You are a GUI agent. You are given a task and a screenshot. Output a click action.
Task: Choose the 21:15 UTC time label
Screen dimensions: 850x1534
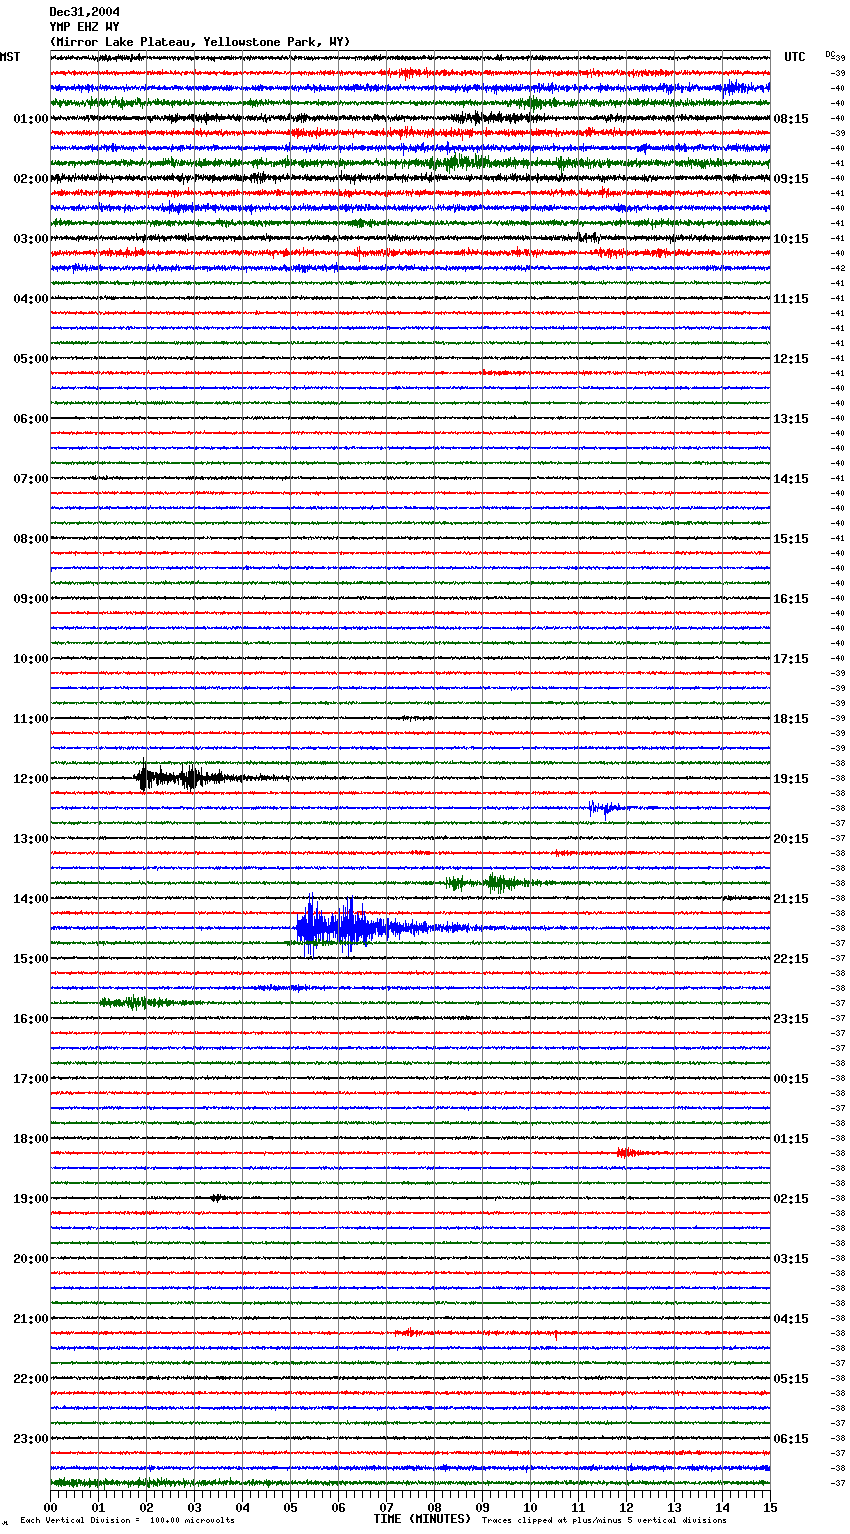[x=791, y=899]
